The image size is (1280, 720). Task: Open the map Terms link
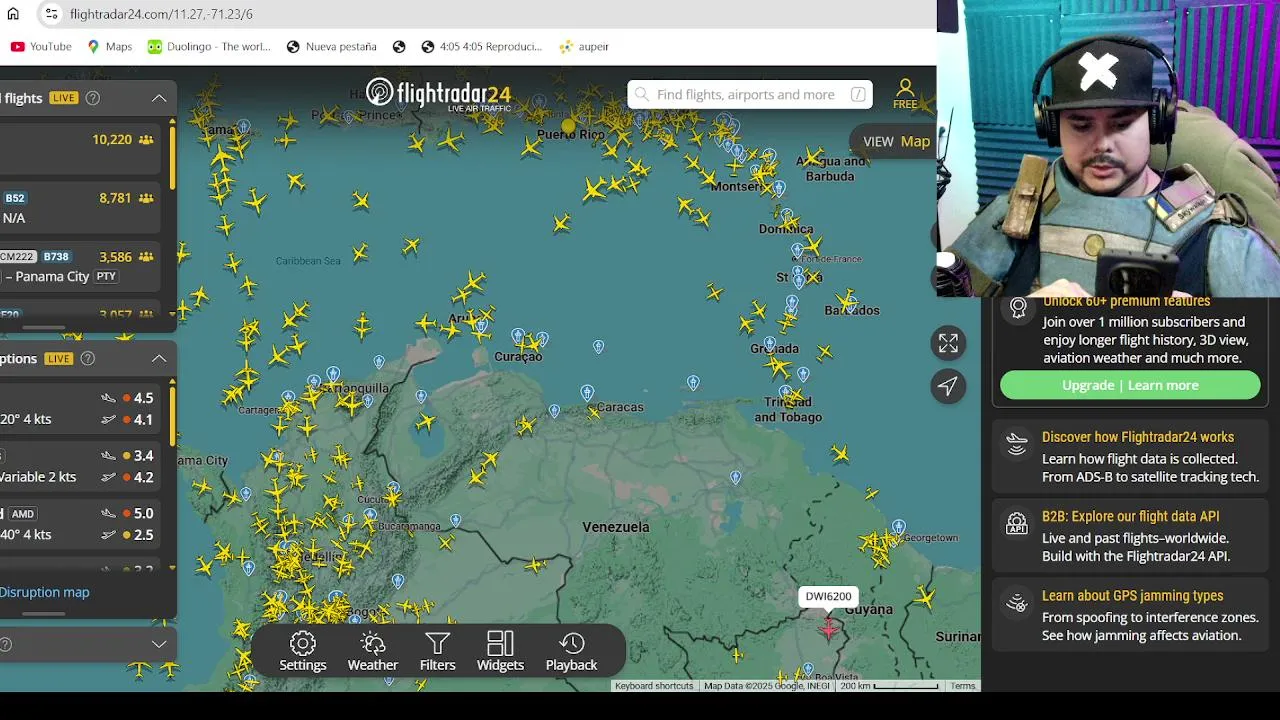tap(963, 686)
